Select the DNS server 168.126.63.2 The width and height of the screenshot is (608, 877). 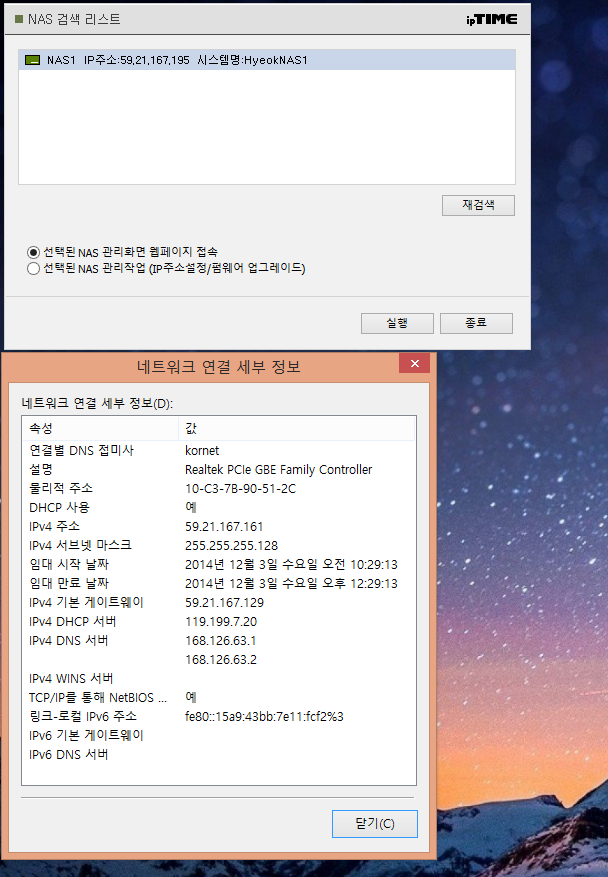[221, 659]
